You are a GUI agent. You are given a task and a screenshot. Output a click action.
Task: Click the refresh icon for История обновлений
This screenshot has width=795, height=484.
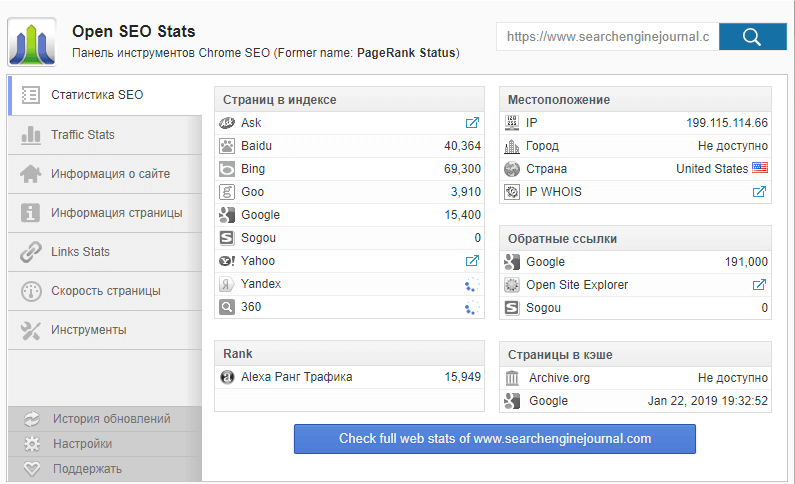click(x=32, y=419)
